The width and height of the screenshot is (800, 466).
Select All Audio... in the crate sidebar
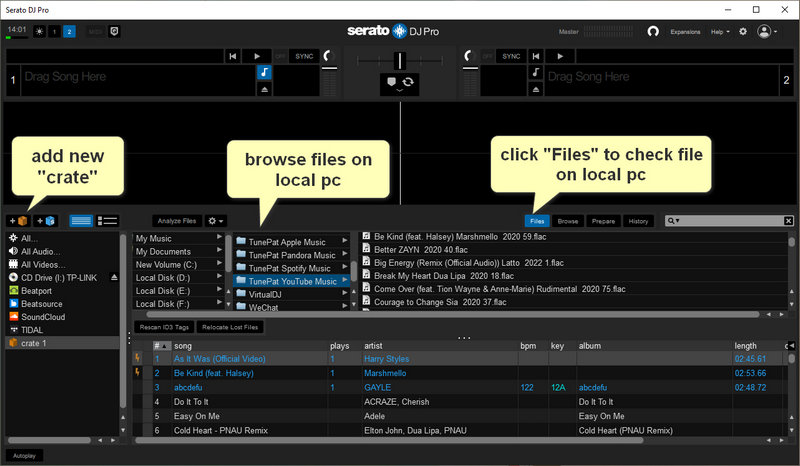(x=63, y=252)
